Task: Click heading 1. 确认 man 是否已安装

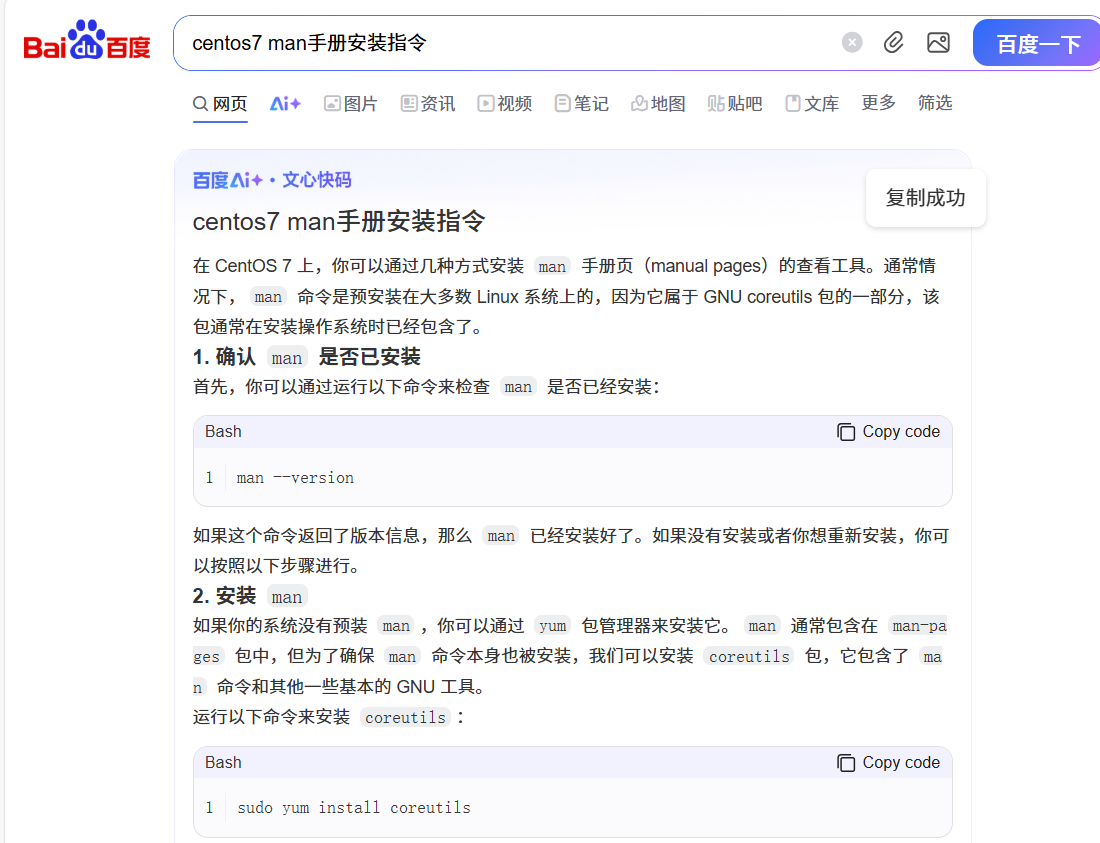Action: click(x=307, y=357)
